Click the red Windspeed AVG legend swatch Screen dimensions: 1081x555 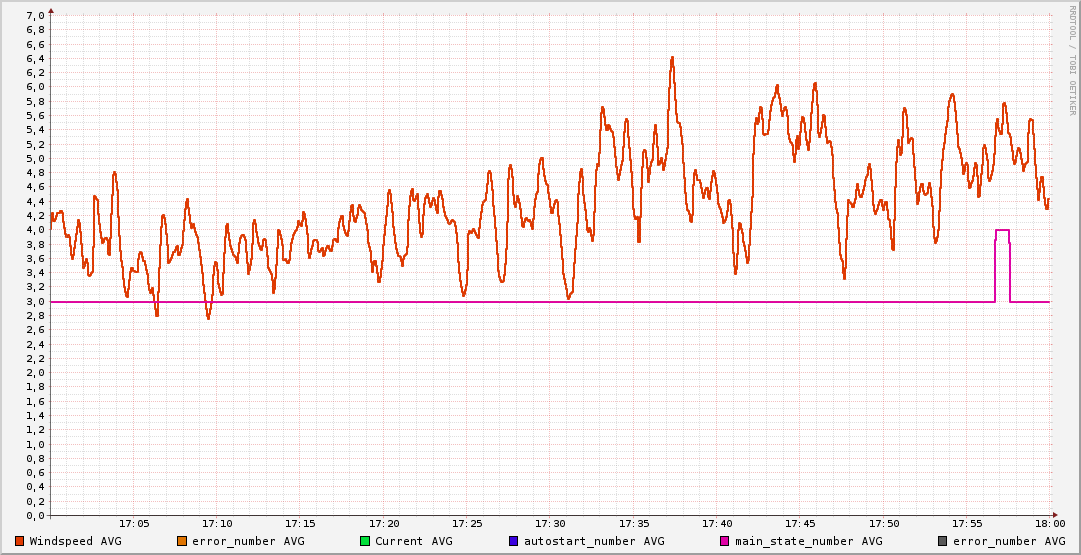tap(20, 541)
